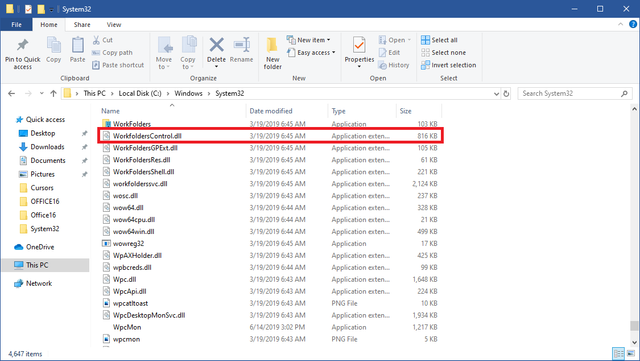This screenshot has height=361, width=640.
Task: Open recent locations dropdown
Action: (42, 94)
